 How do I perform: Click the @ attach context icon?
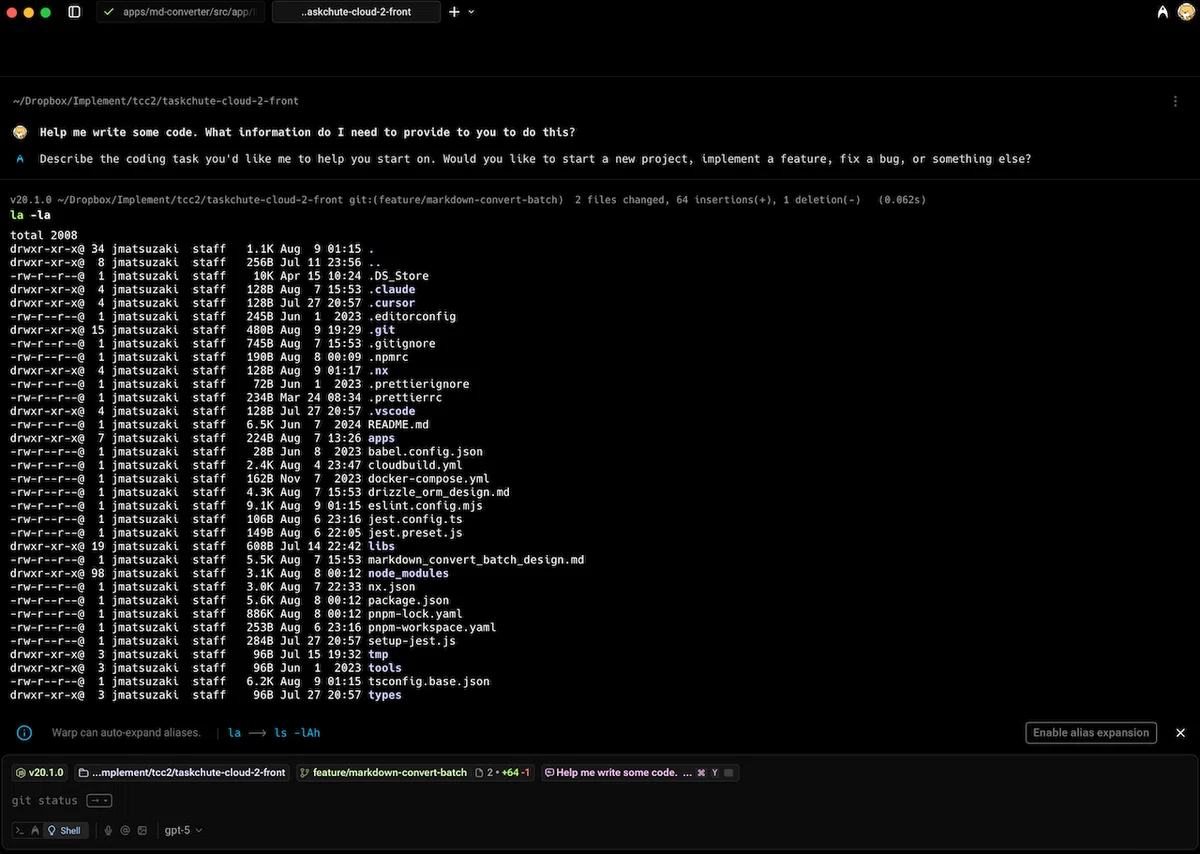(x=125, y=830)
